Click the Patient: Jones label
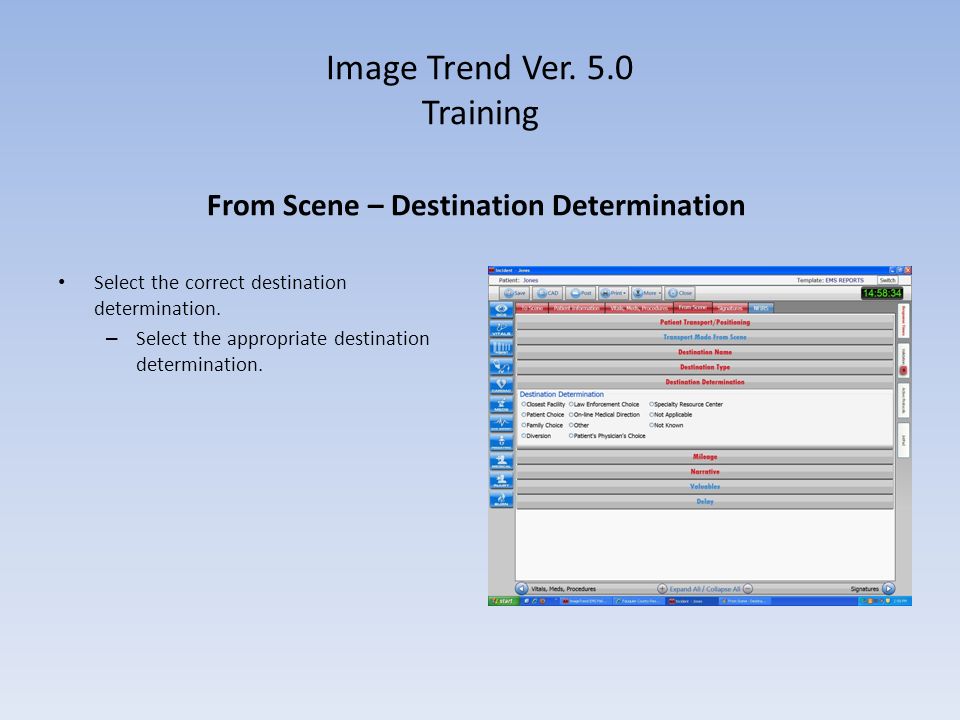The height and width of the screenshot is (720, 960). coord(519,280)
